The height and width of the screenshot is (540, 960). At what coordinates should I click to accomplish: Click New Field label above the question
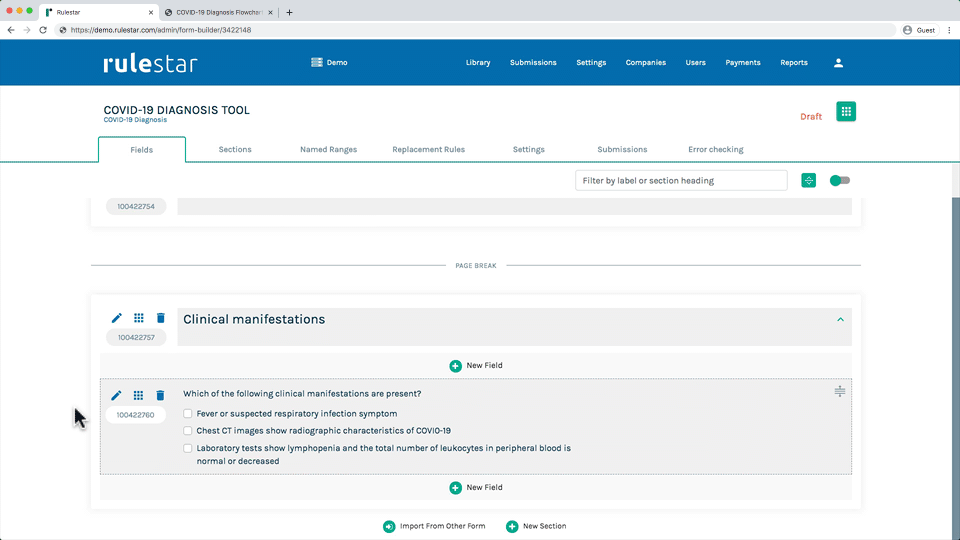[x=484, y=366]
